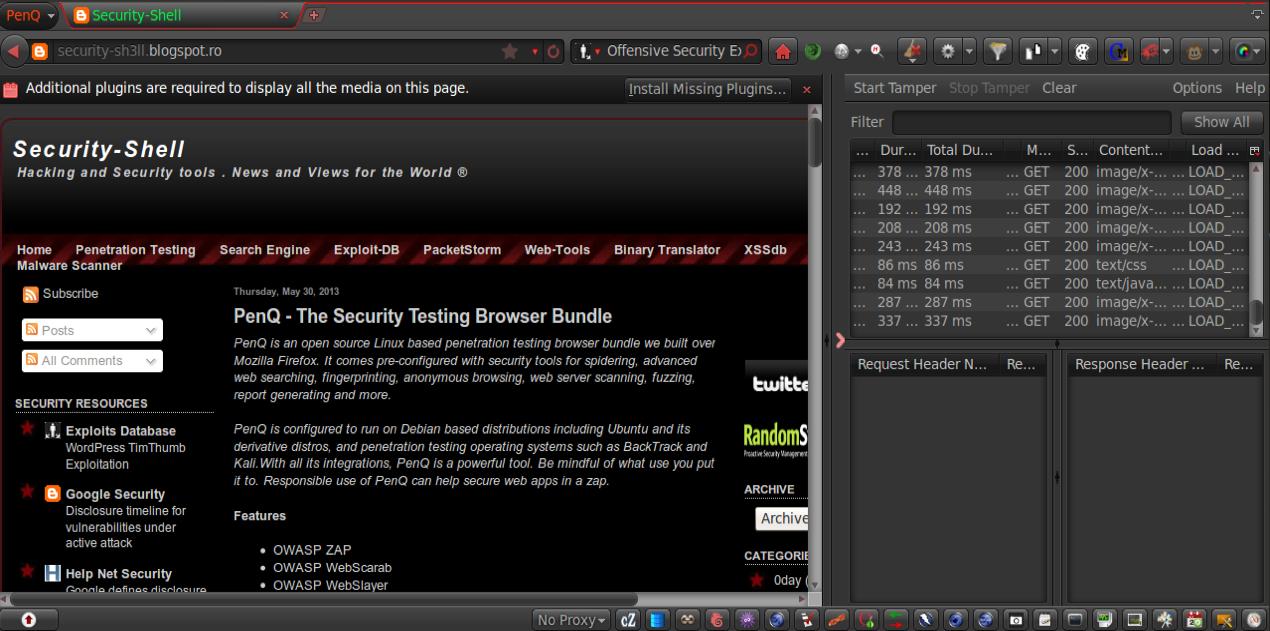Click the notepad icon in status bar
This screenshot has width=1270, height=631.
pos(1044,620)
